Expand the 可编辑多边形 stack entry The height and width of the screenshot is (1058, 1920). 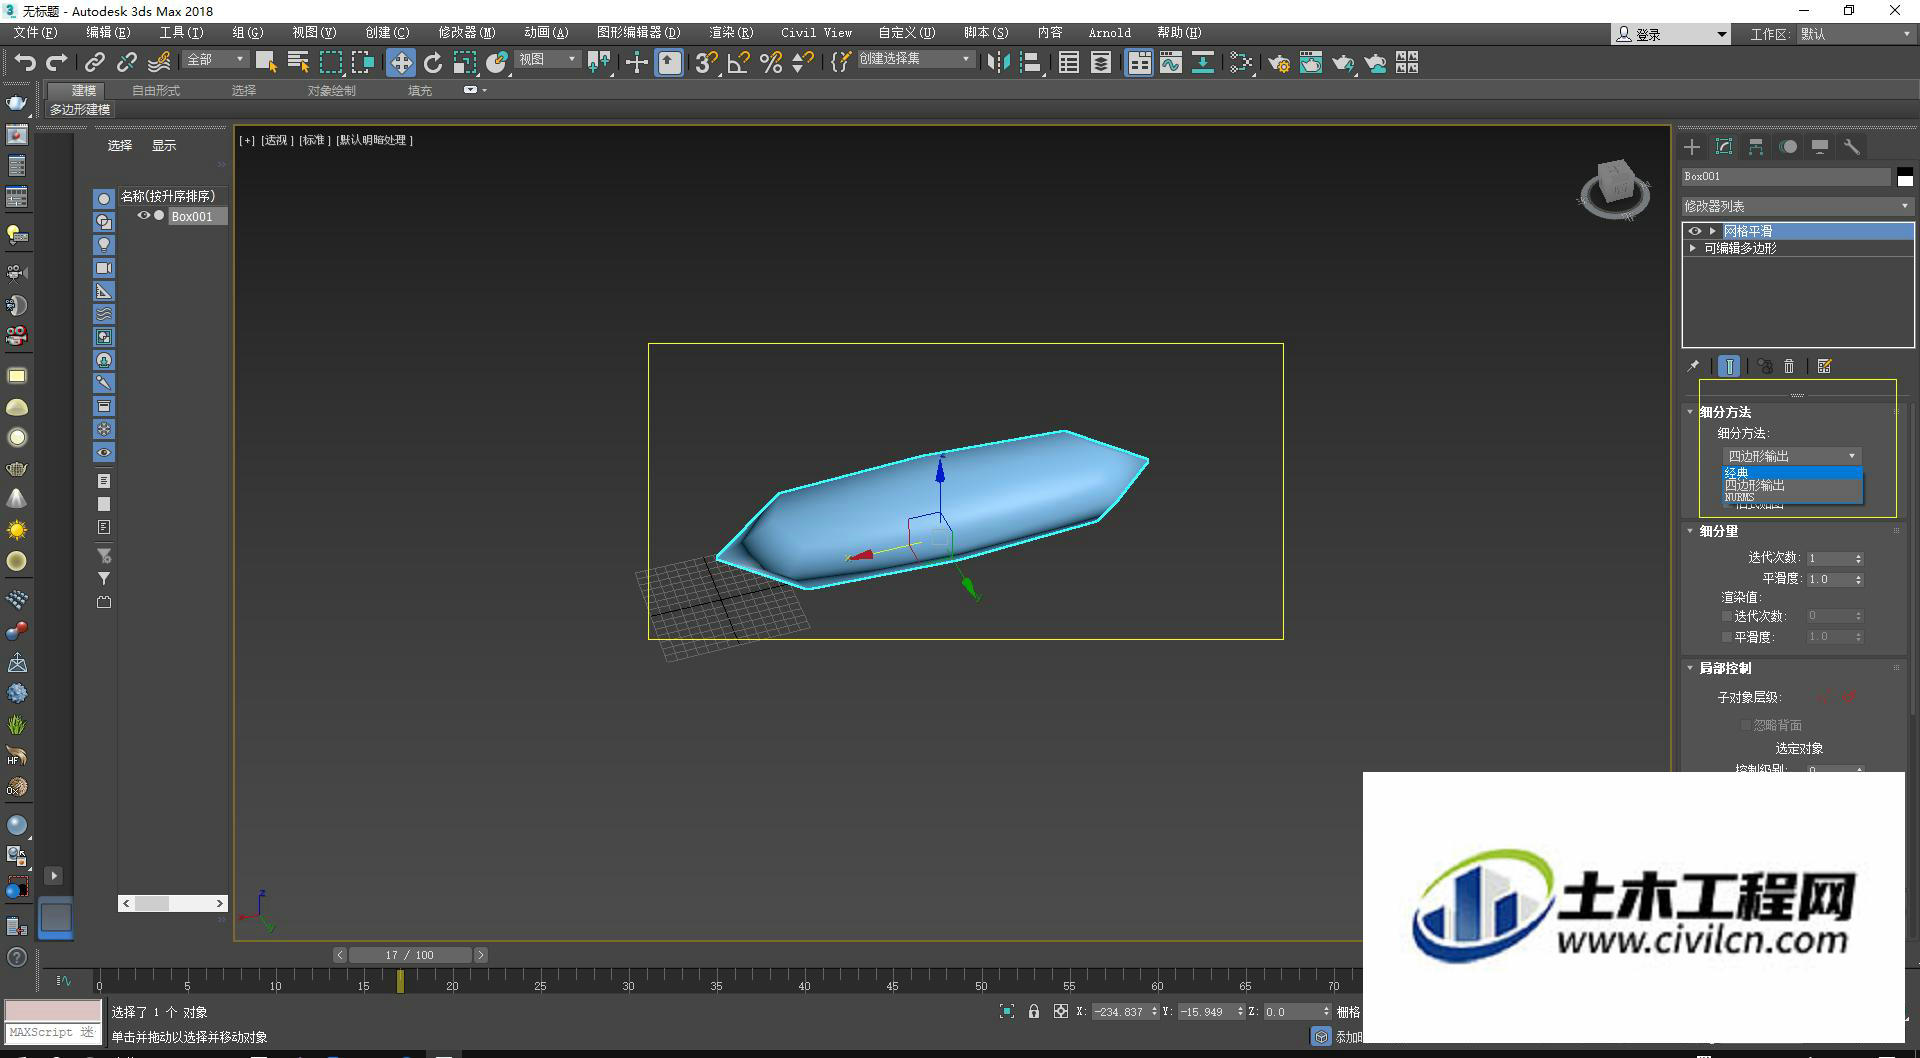[x=1692, y=248]
